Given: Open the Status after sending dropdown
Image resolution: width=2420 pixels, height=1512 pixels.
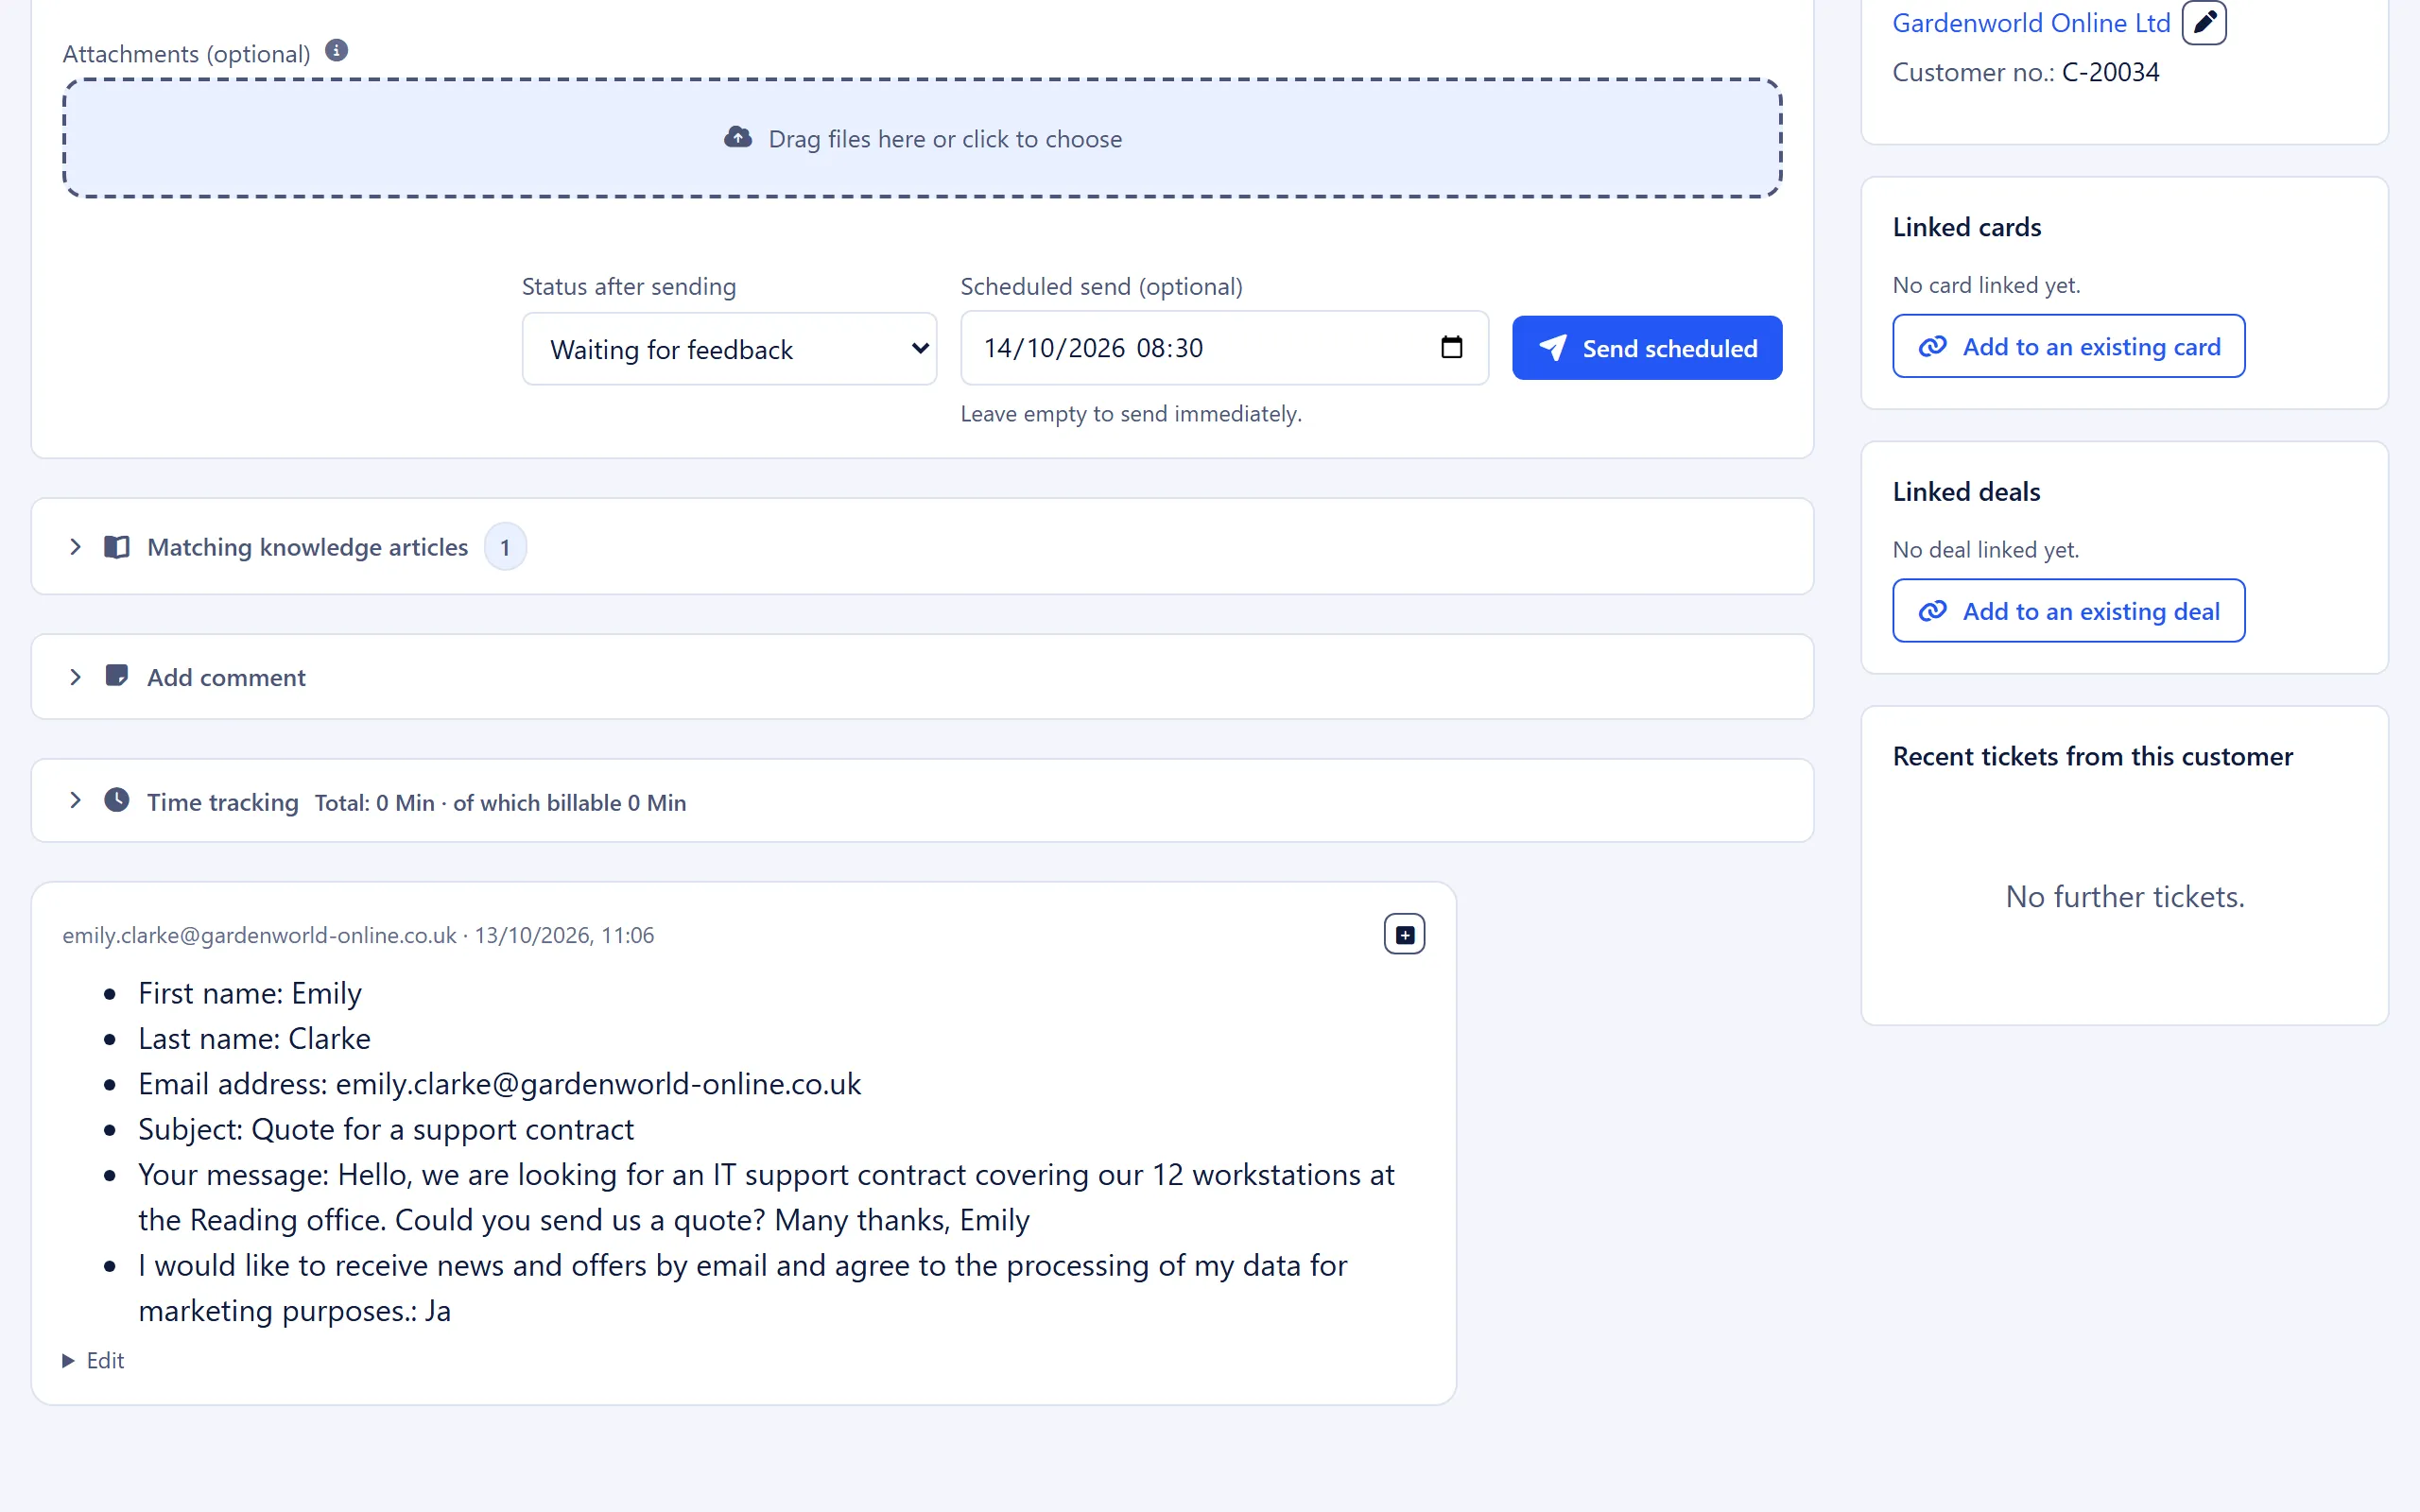Looking at the screenshot, I should [x=729, y=349].
